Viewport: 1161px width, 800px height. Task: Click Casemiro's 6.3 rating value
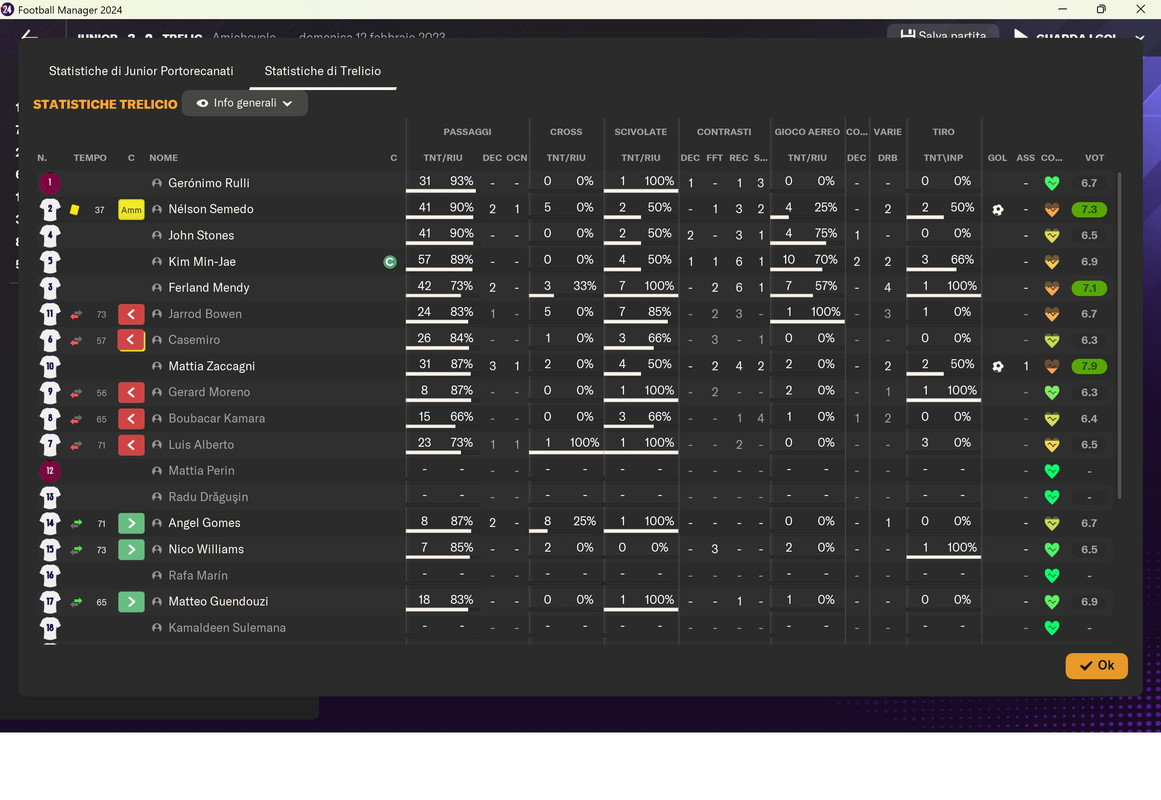tap(1089, 340)
